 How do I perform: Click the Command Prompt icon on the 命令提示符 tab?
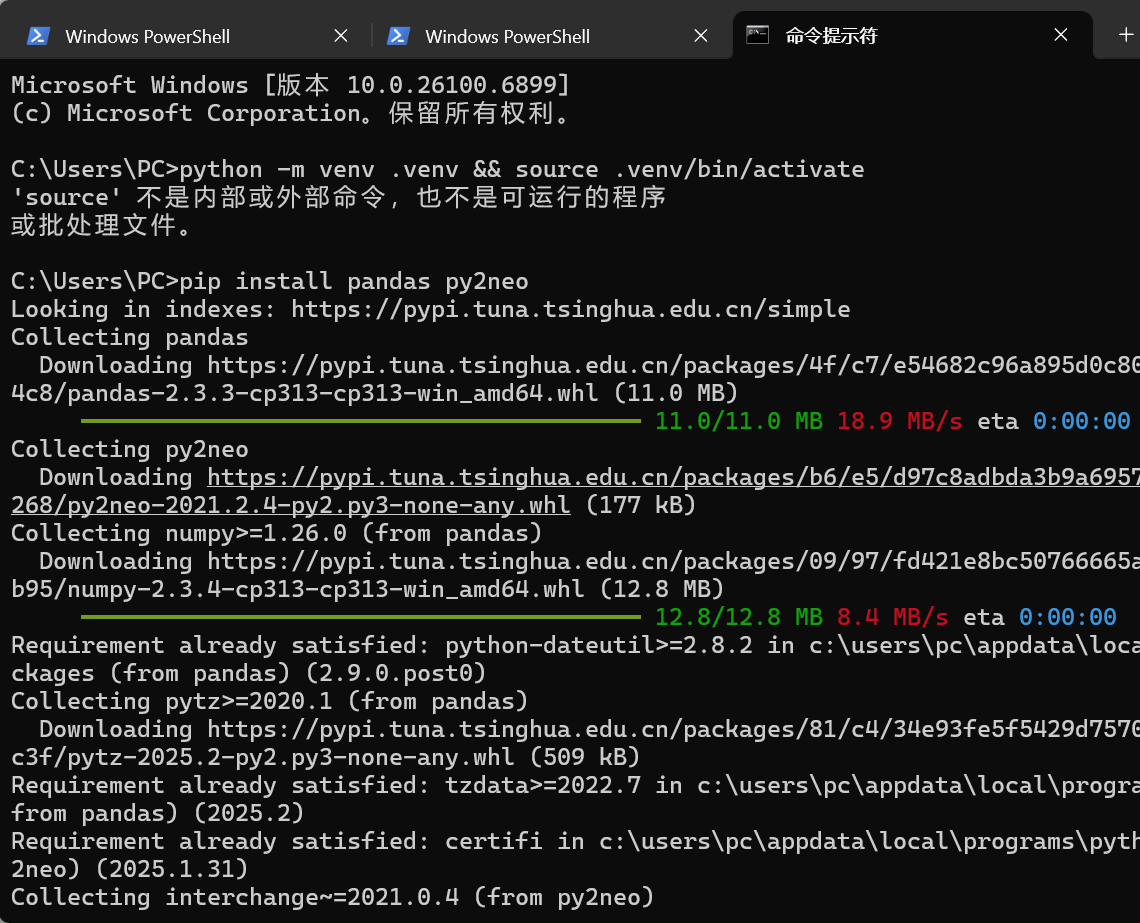757,35
